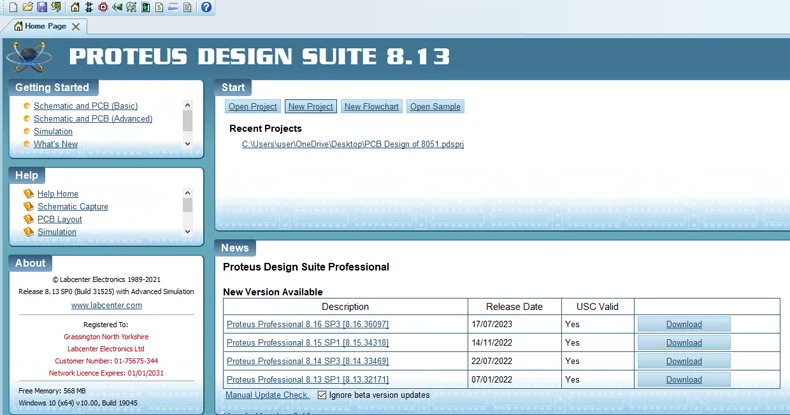Click the bullet icon beside What's New
The width and height of the screenshot is (790, 415).
27,144
